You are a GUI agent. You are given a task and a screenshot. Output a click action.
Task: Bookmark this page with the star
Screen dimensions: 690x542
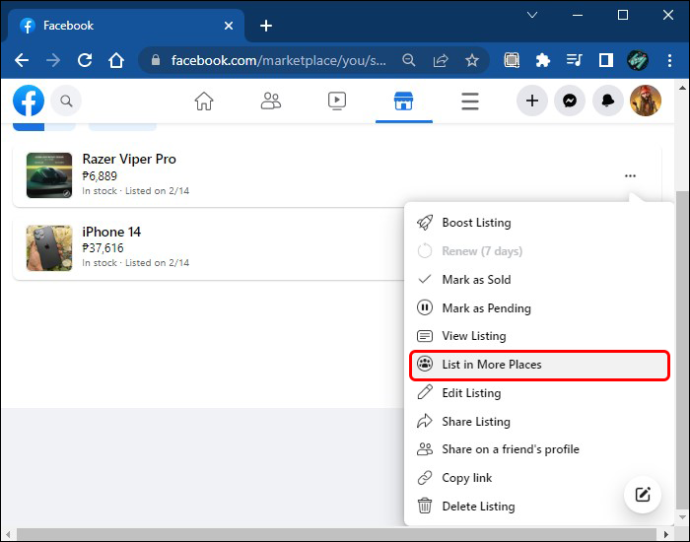[x=472, y=60]
